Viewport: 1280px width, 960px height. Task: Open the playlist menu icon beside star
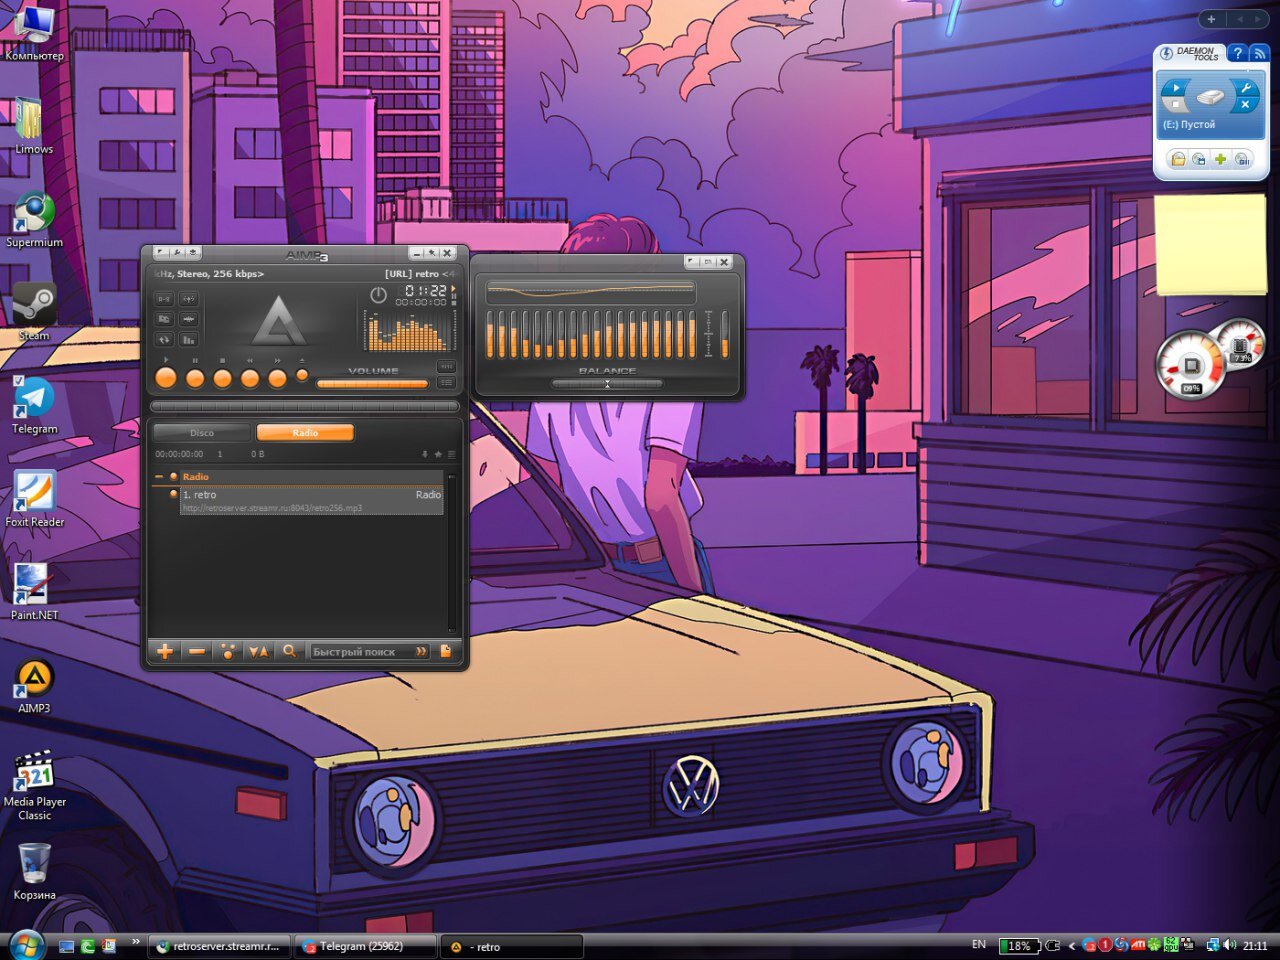point(452,454)
